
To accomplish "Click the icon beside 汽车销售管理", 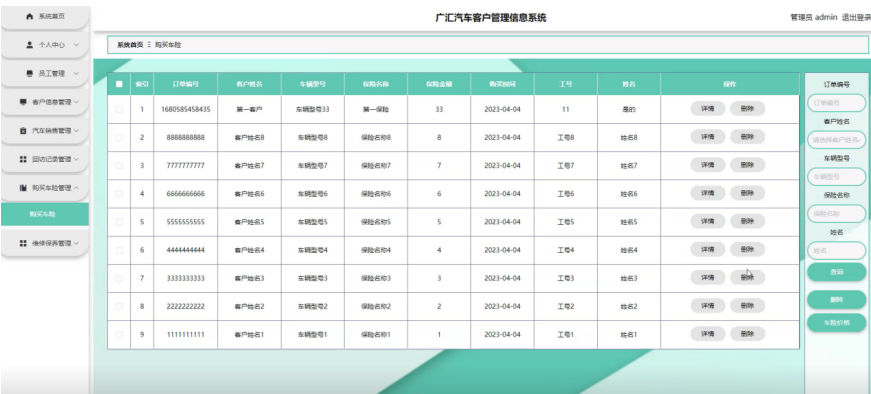I will (x=23, y=131).
